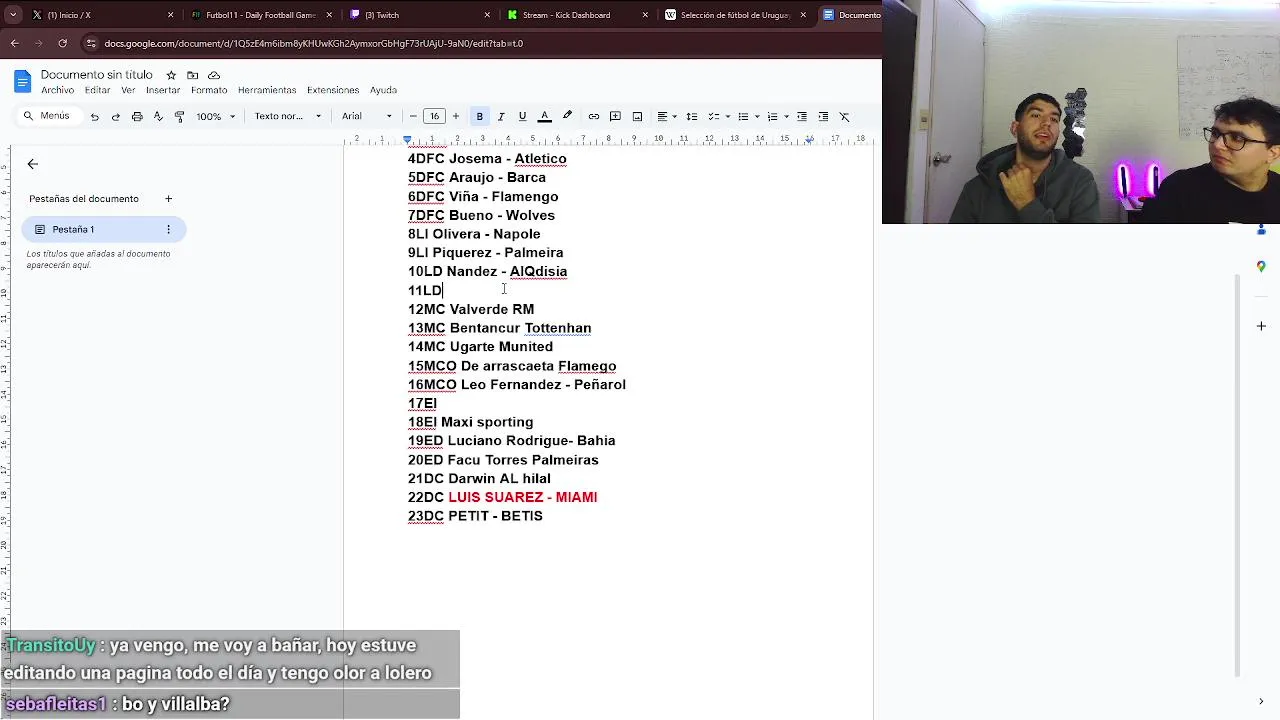
Task: Switch to the Kick Dashboard browser tab
Action: [578, 15]
